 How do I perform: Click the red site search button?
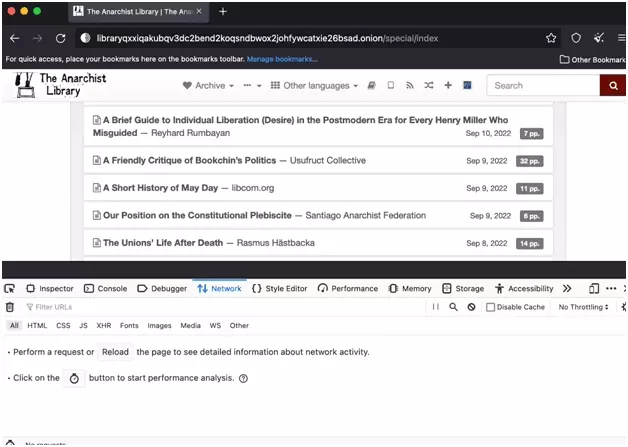612,86
